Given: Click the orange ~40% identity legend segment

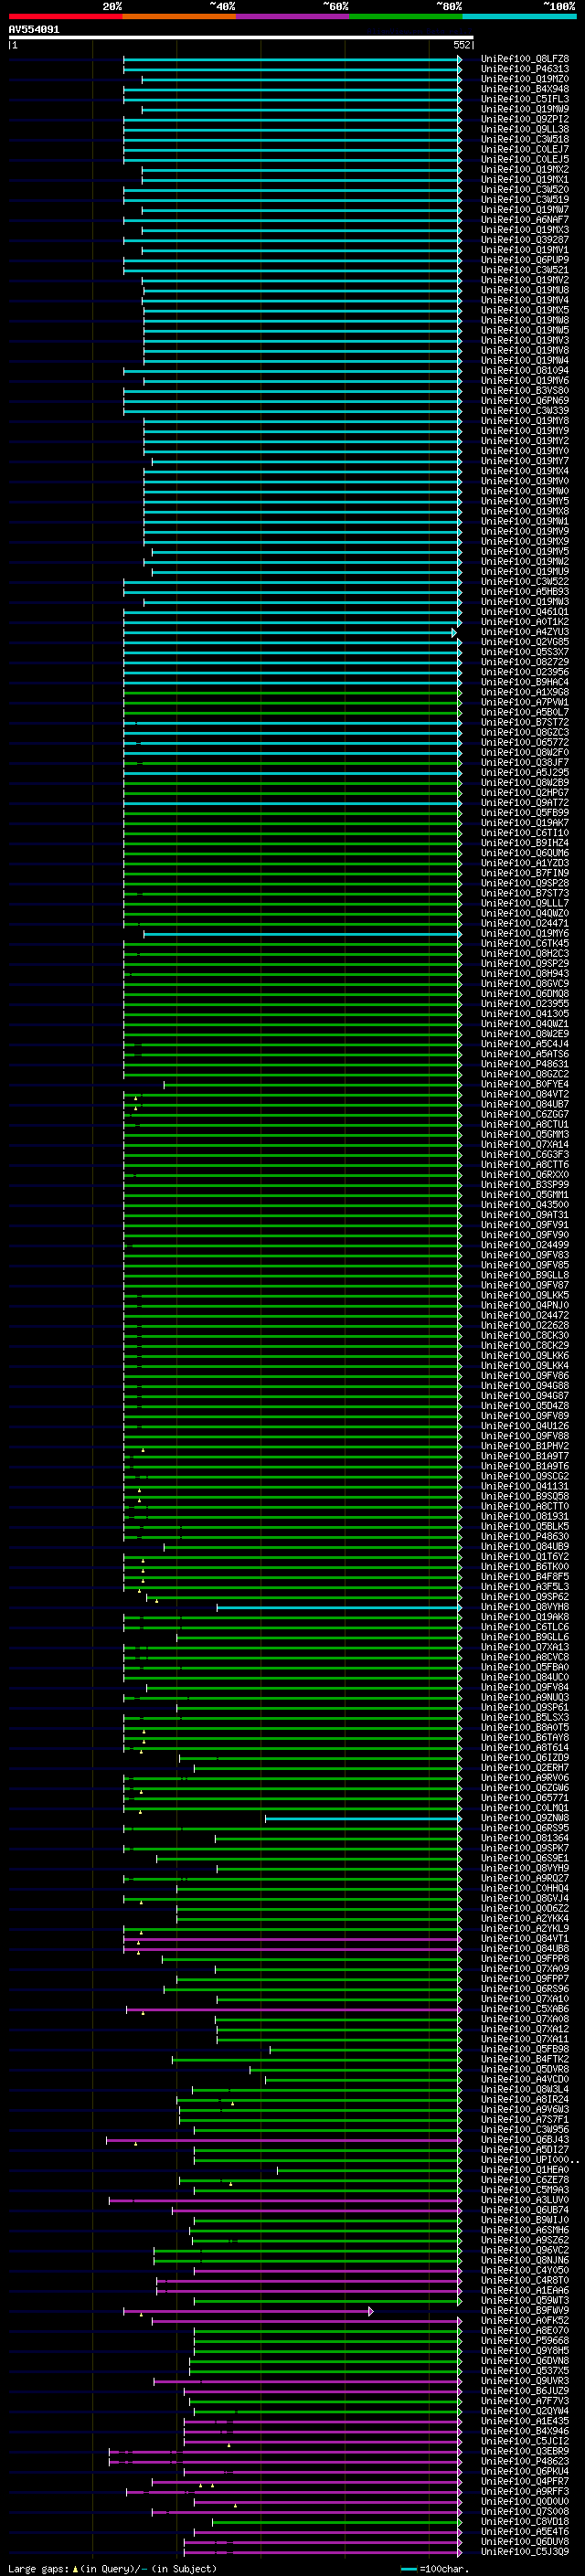Looking at the screenshot, I should 179,17.
